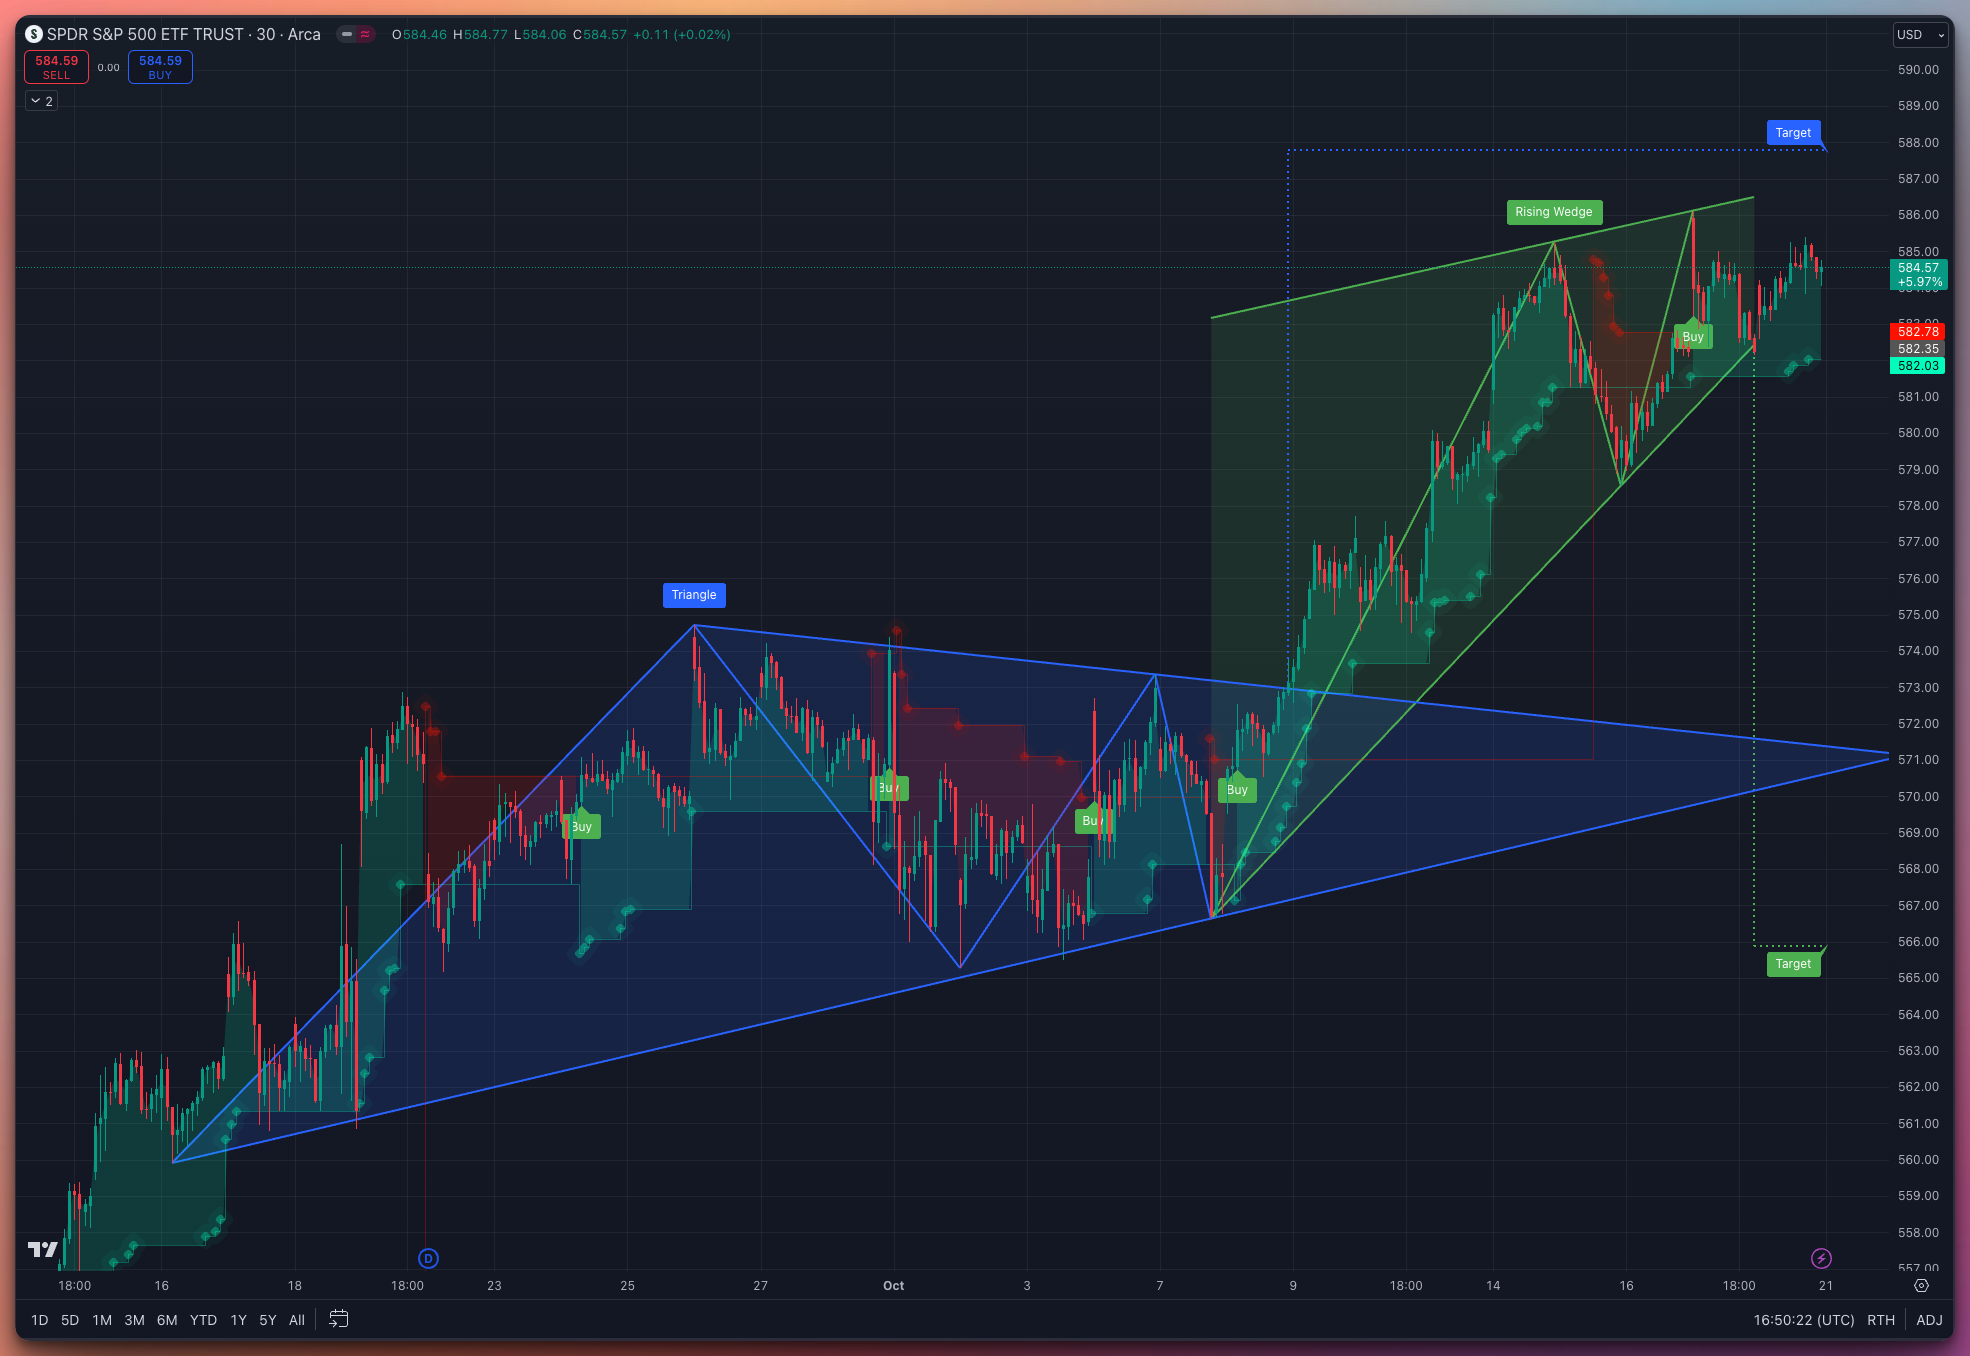The height and width of the screenshot is (1356, 1970).
Task: Select the YTD time range
Action: coord(203,1320)
